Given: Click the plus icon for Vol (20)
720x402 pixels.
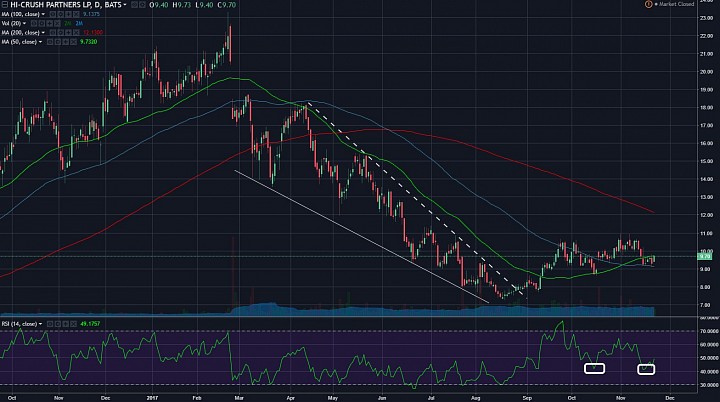Looking at the screenshot, I should [49, 23].
